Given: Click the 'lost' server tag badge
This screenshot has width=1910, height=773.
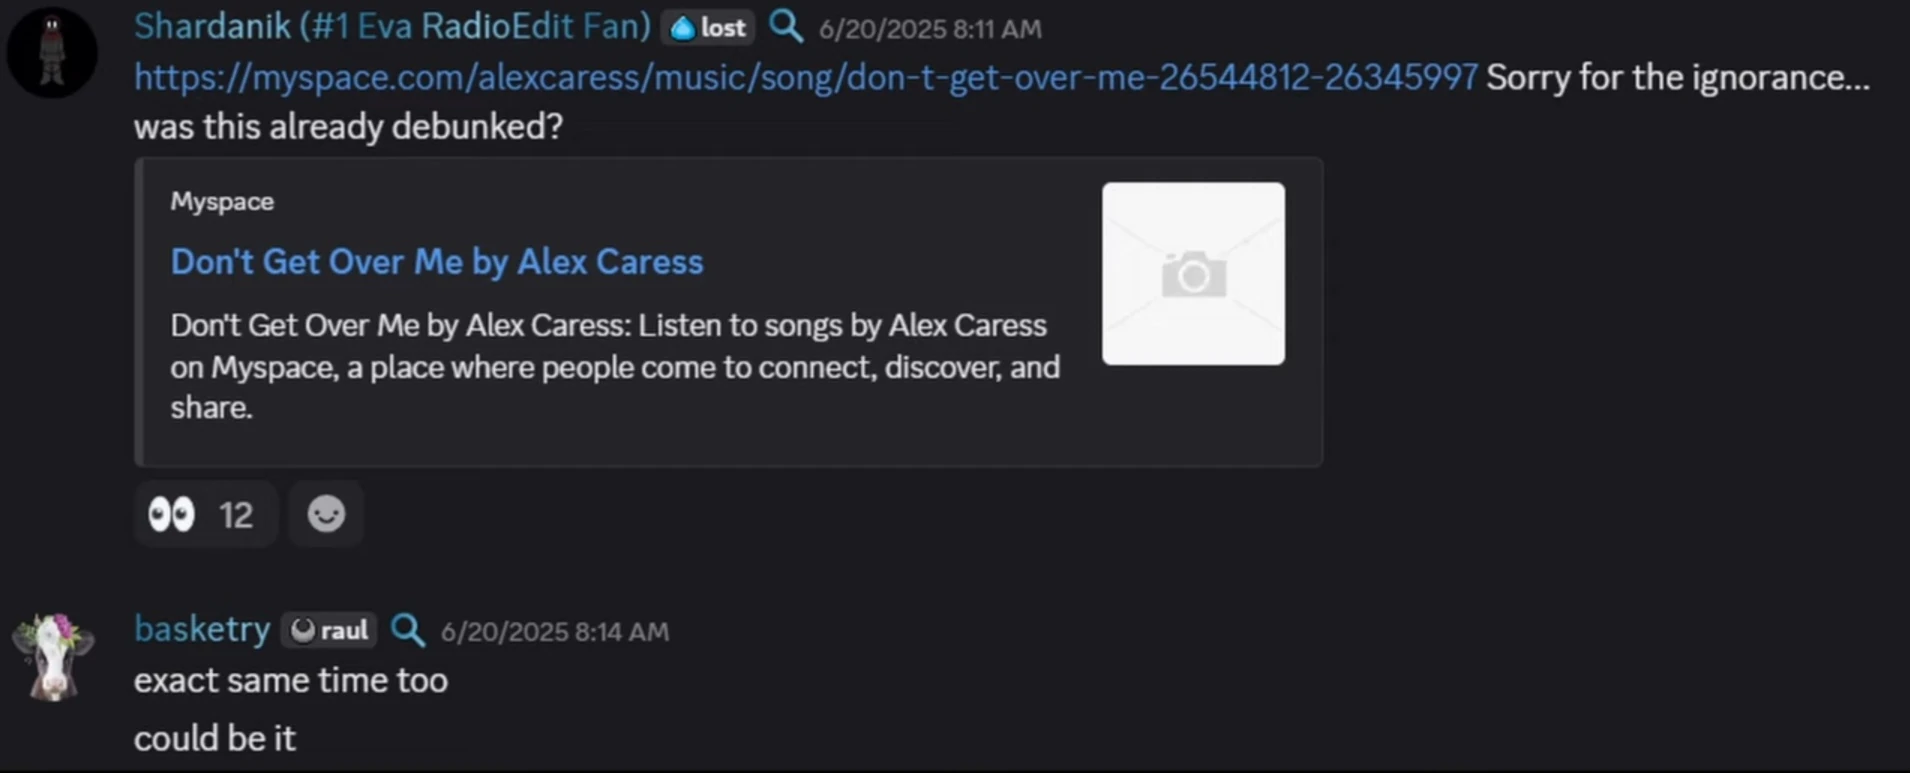Looking at the screenshot, I should (708, 28).
